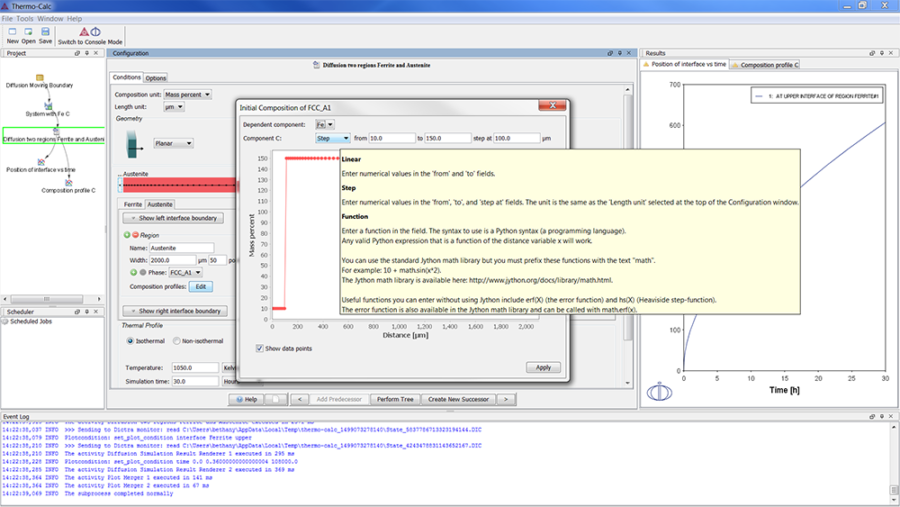
Task: Pin the Project panel
Action: pos(87,53)
